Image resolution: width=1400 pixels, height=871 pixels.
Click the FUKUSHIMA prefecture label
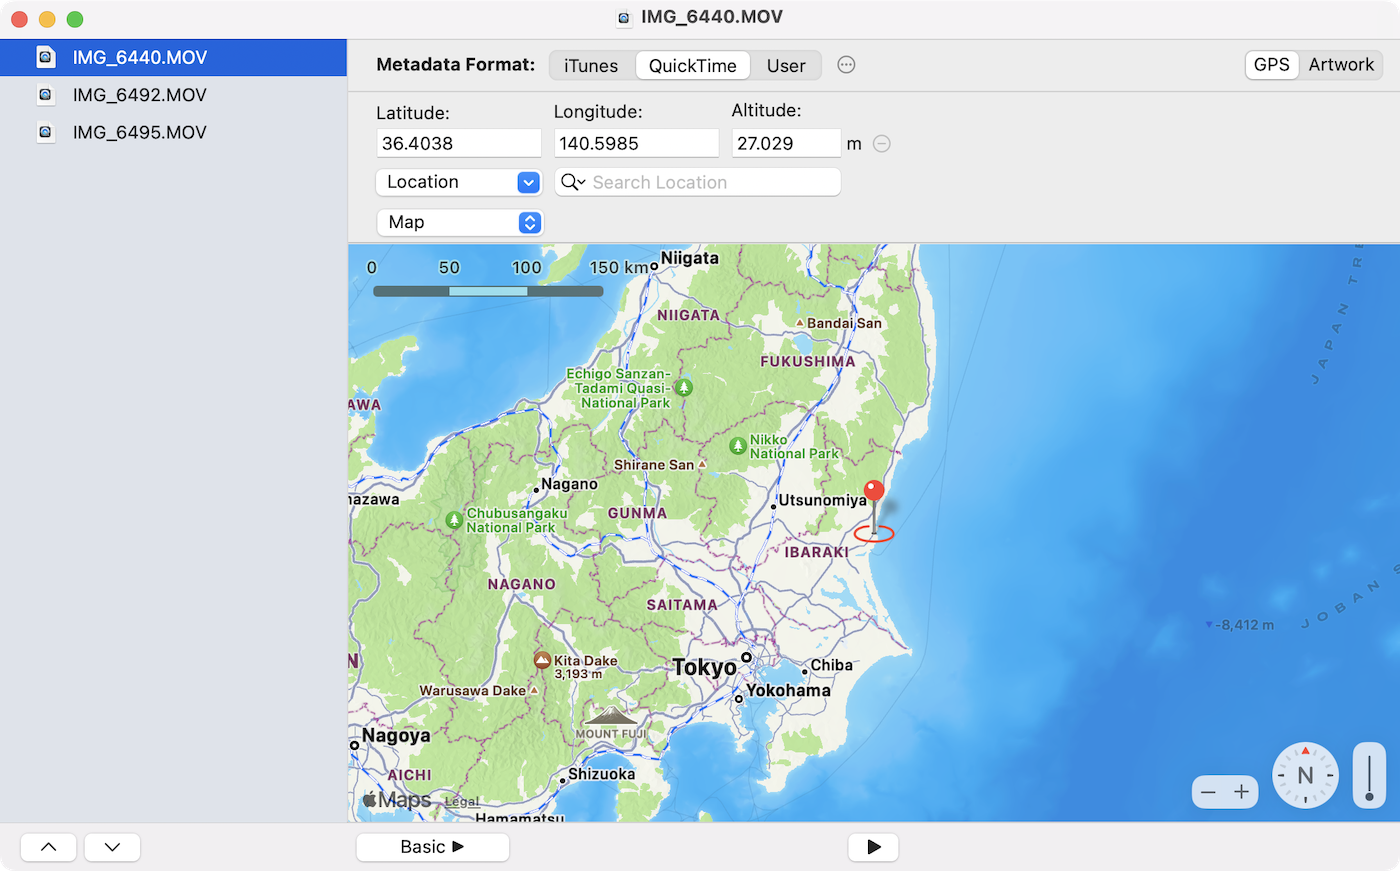(x=808, y=362)
